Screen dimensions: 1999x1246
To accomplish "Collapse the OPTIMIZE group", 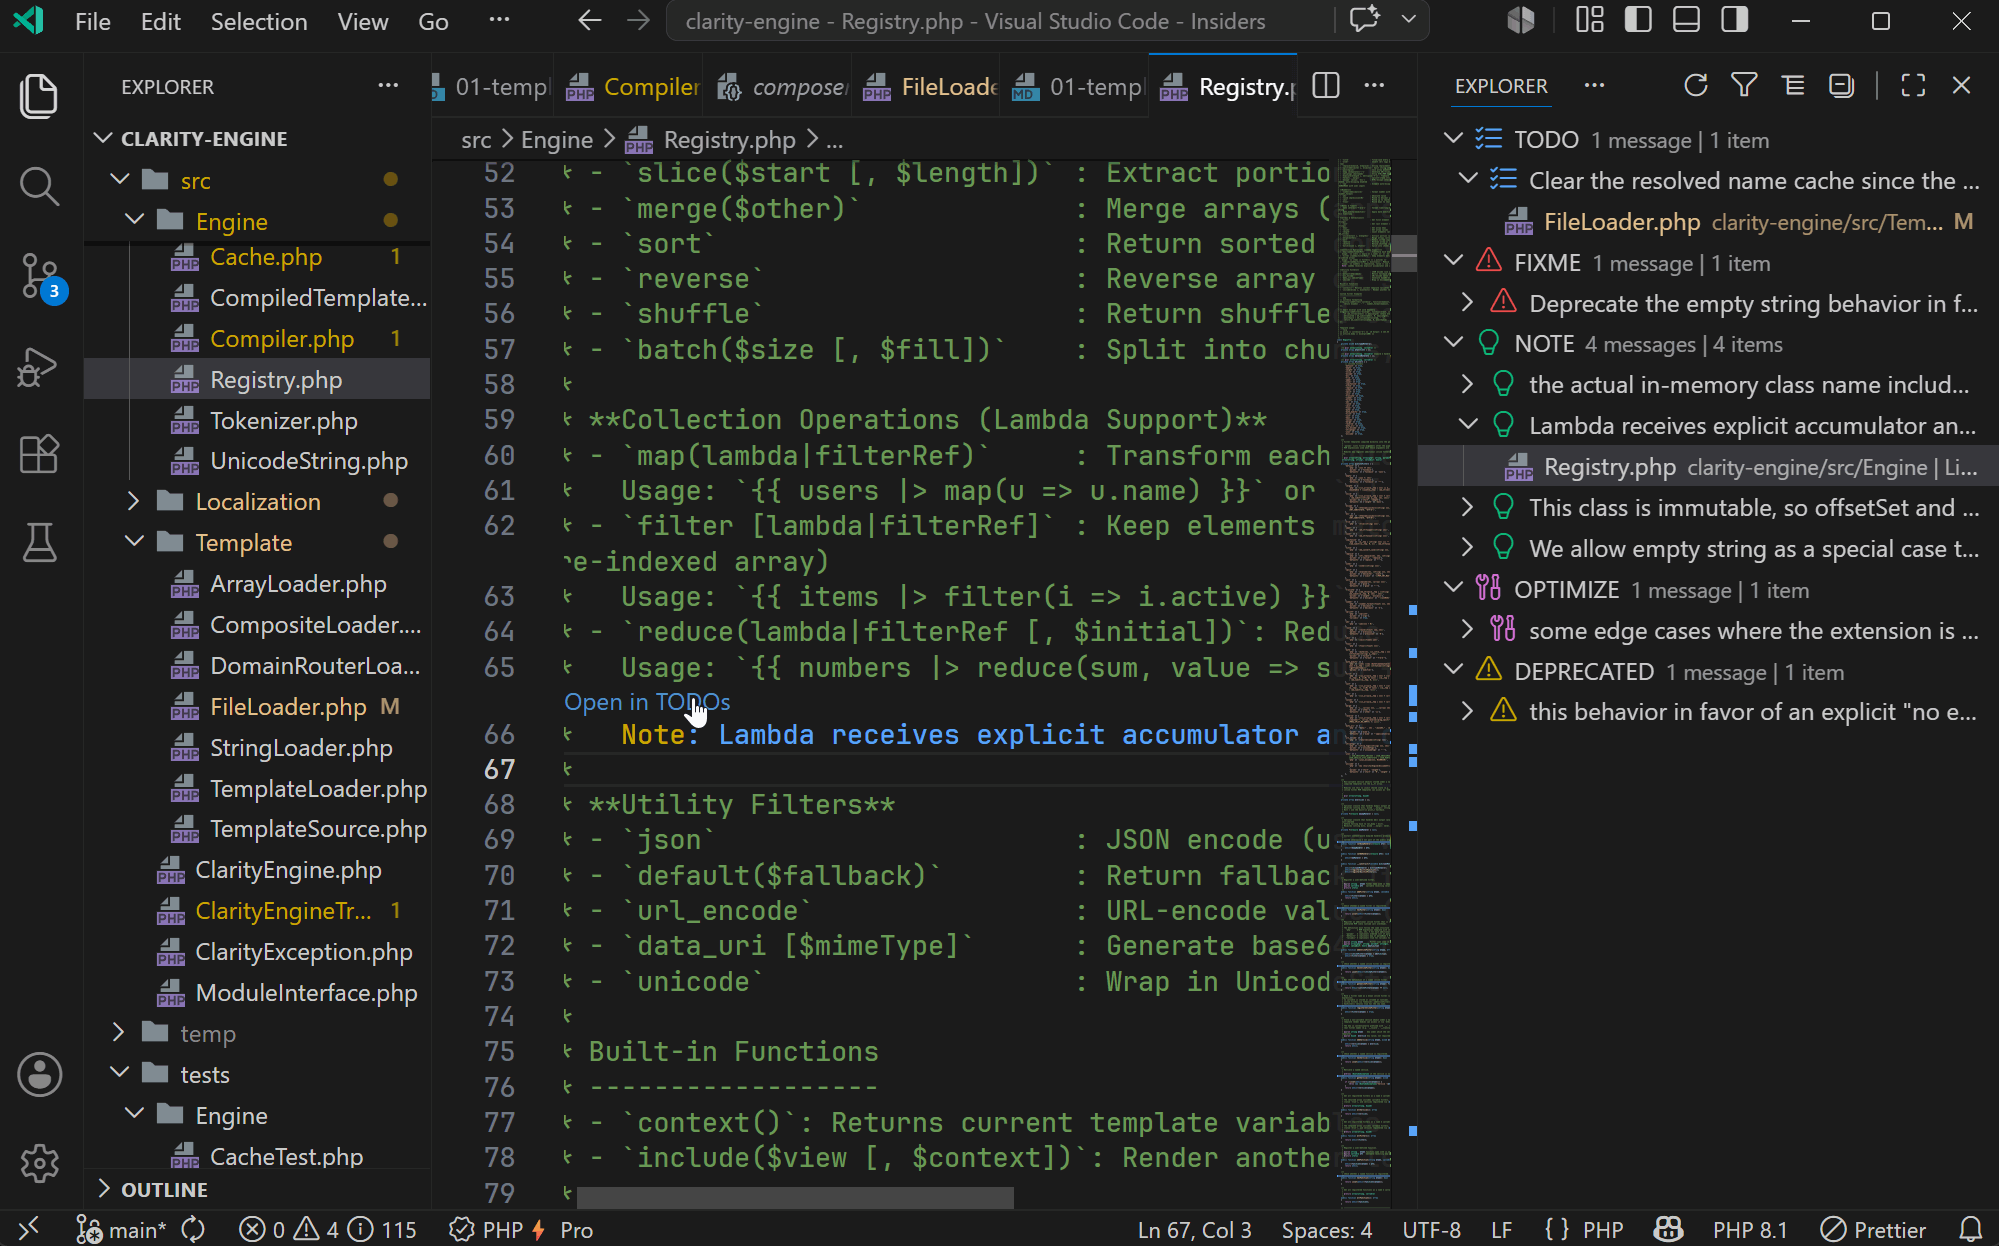I will (1453, 590).
